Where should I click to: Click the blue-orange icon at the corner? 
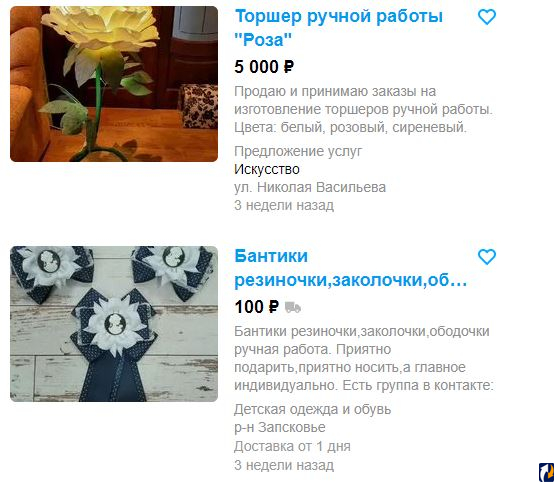[x=546, y=472]
